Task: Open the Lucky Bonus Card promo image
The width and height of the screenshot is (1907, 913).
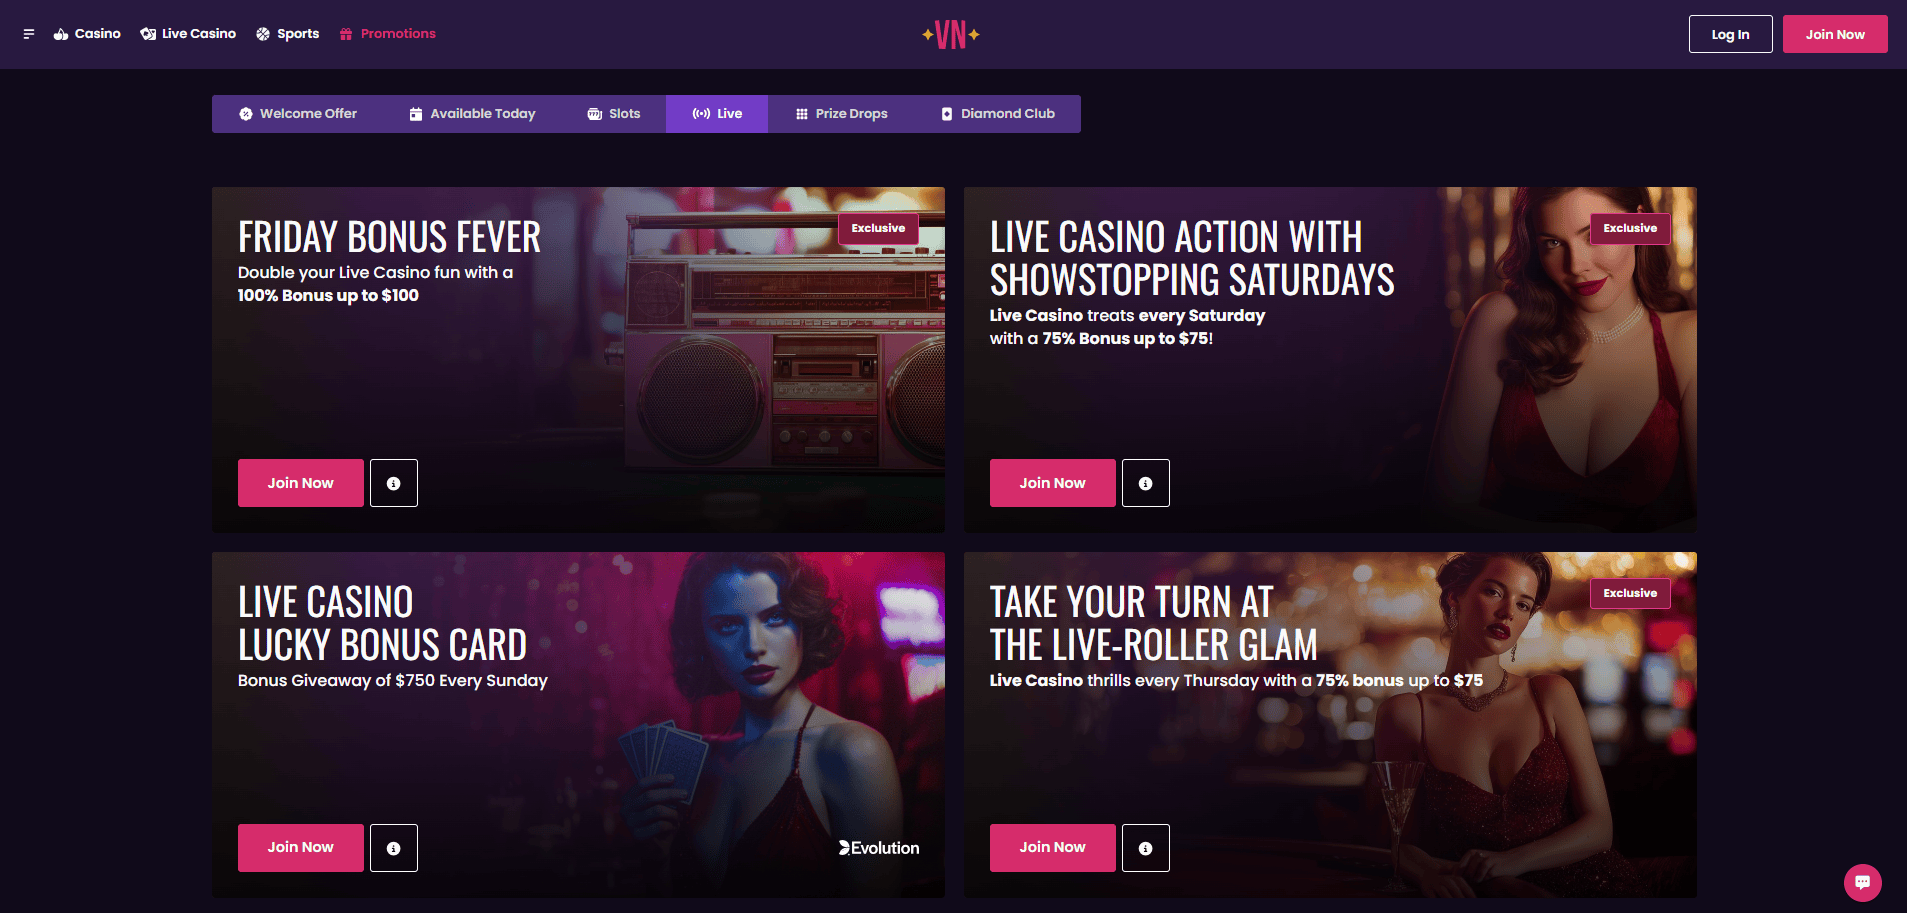Action: tap(578, 724)
